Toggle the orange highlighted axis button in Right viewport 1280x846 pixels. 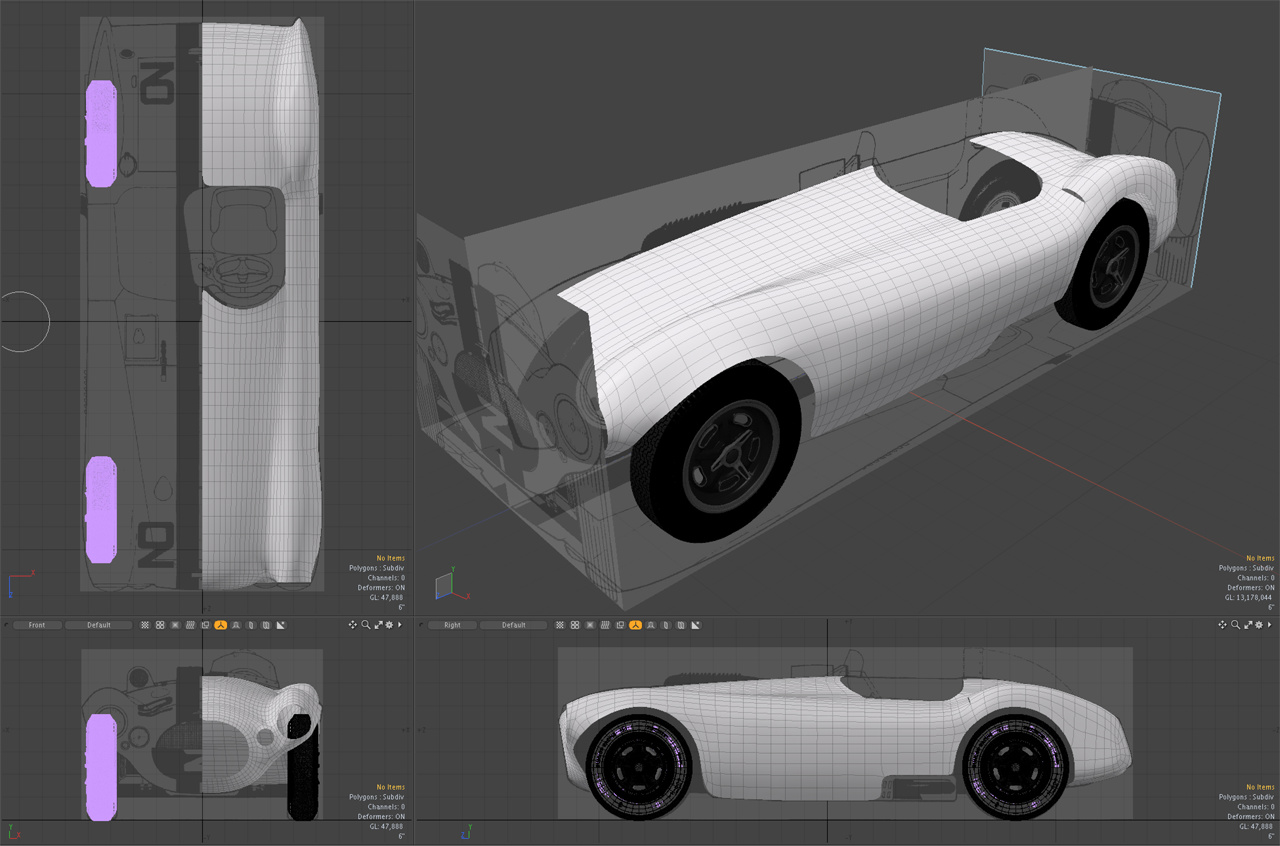click(x=635, y=625)
